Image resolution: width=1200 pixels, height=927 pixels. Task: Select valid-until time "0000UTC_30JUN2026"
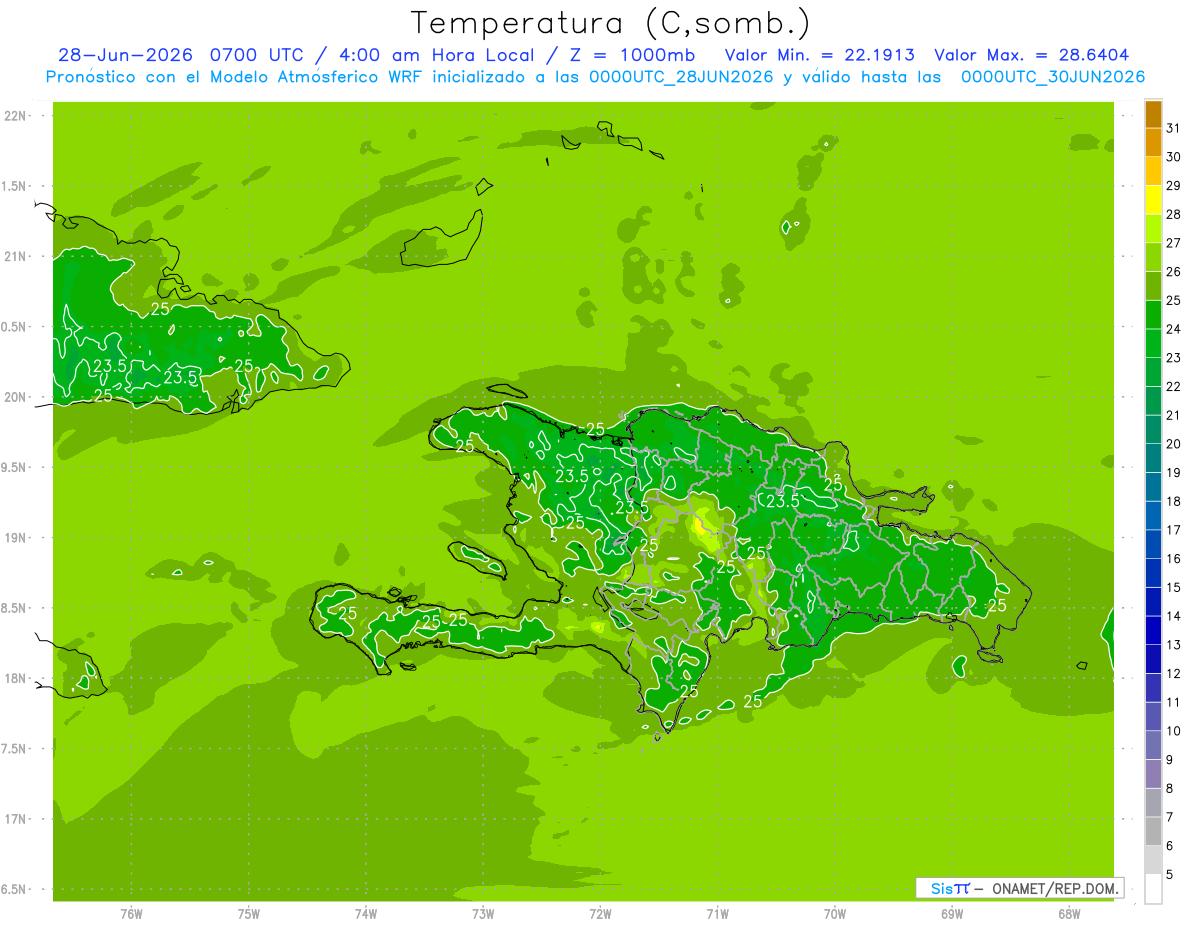pyautogui.click(x=1053, y=77)
